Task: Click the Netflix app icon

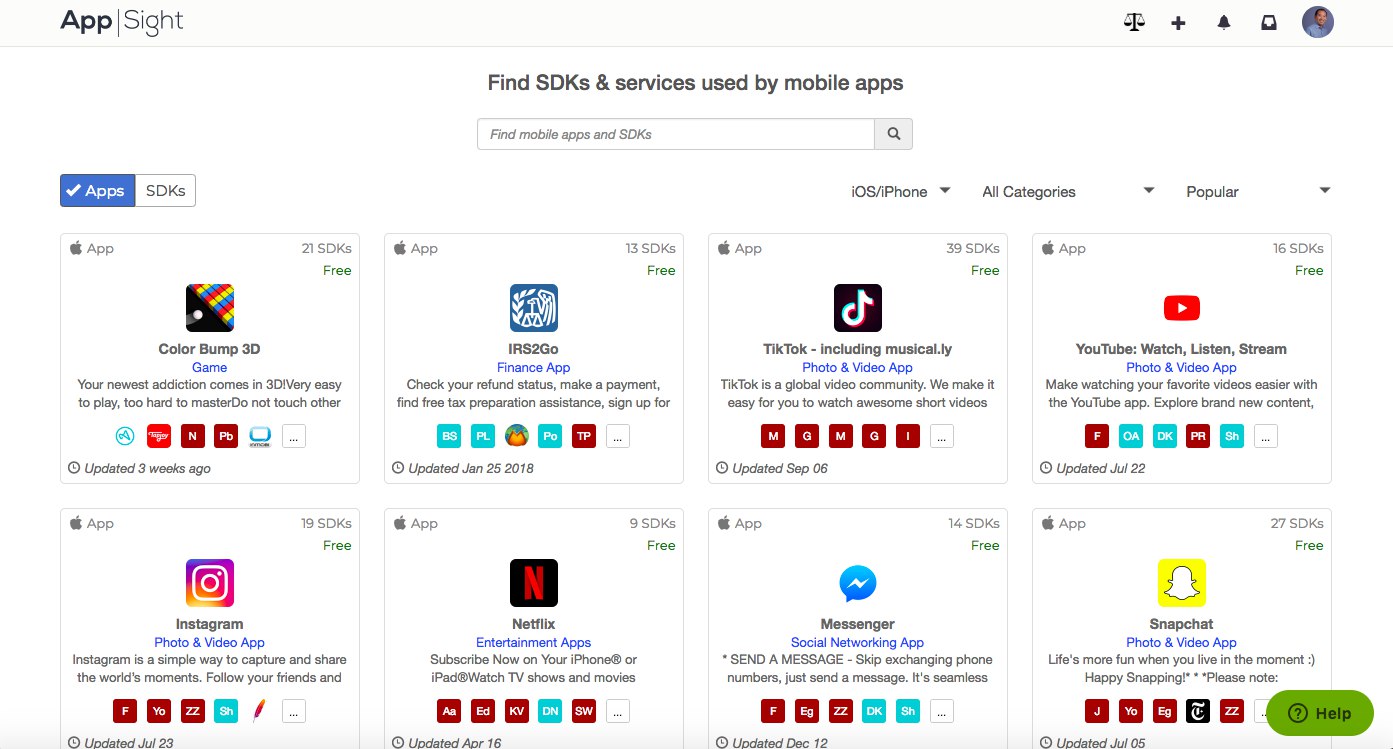Action: point(534,583)
